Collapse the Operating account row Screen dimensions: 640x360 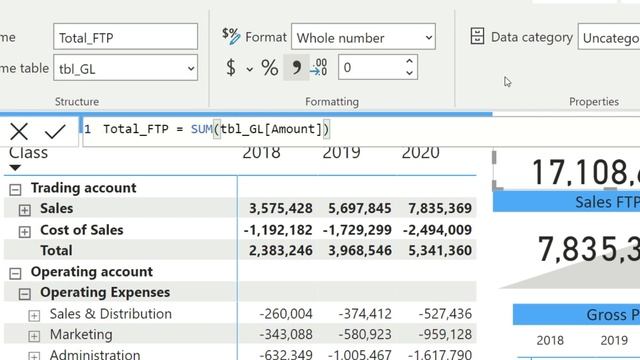pos(16,273)
